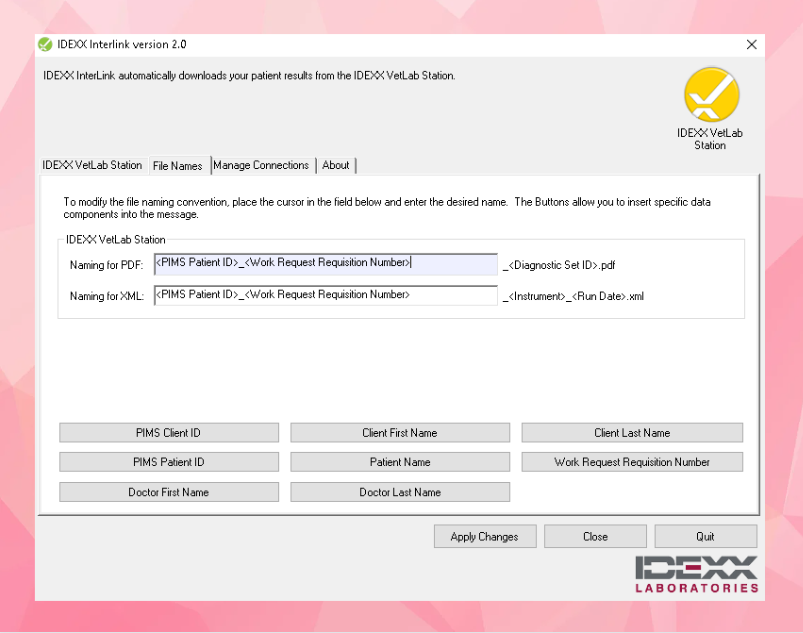Click the Naming for XML input field

(x=326, y=295)
